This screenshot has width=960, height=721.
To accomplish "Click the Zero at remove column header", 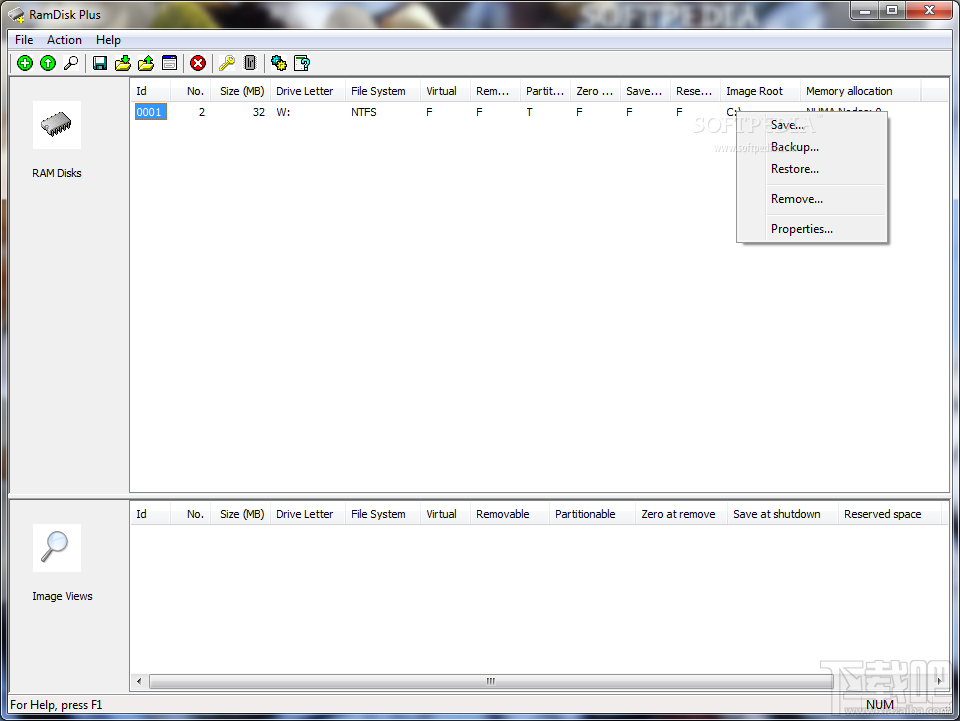I will (681, 514).
